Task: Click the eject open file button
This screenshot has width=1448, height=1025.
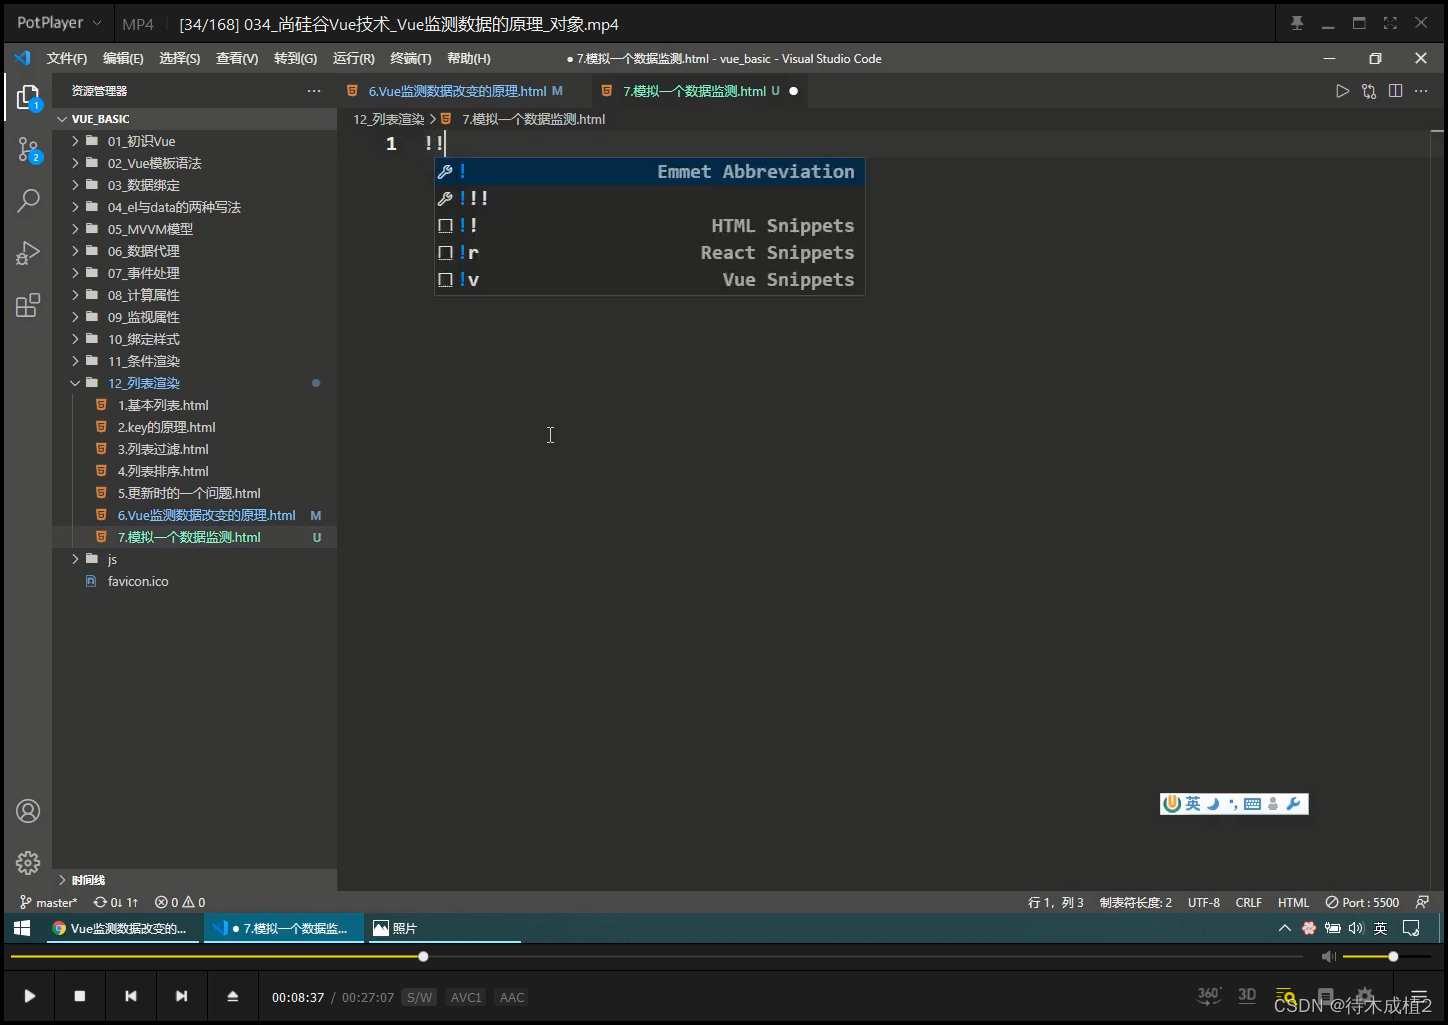Action: coord(232,996)
